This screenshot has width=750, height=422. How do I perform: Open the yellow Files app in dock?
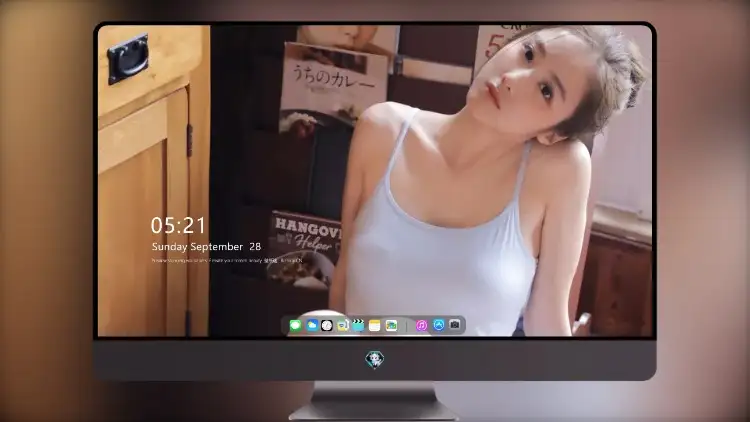coord(342,326)
